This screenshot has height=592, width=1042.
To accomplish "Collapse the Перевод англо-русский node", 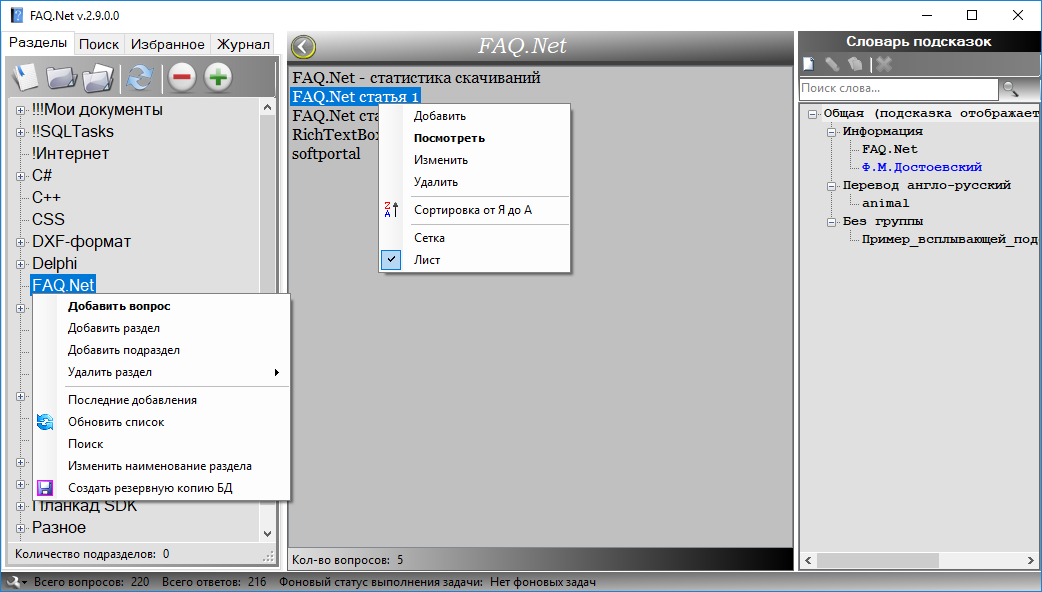I will click(x=831, y=186).
